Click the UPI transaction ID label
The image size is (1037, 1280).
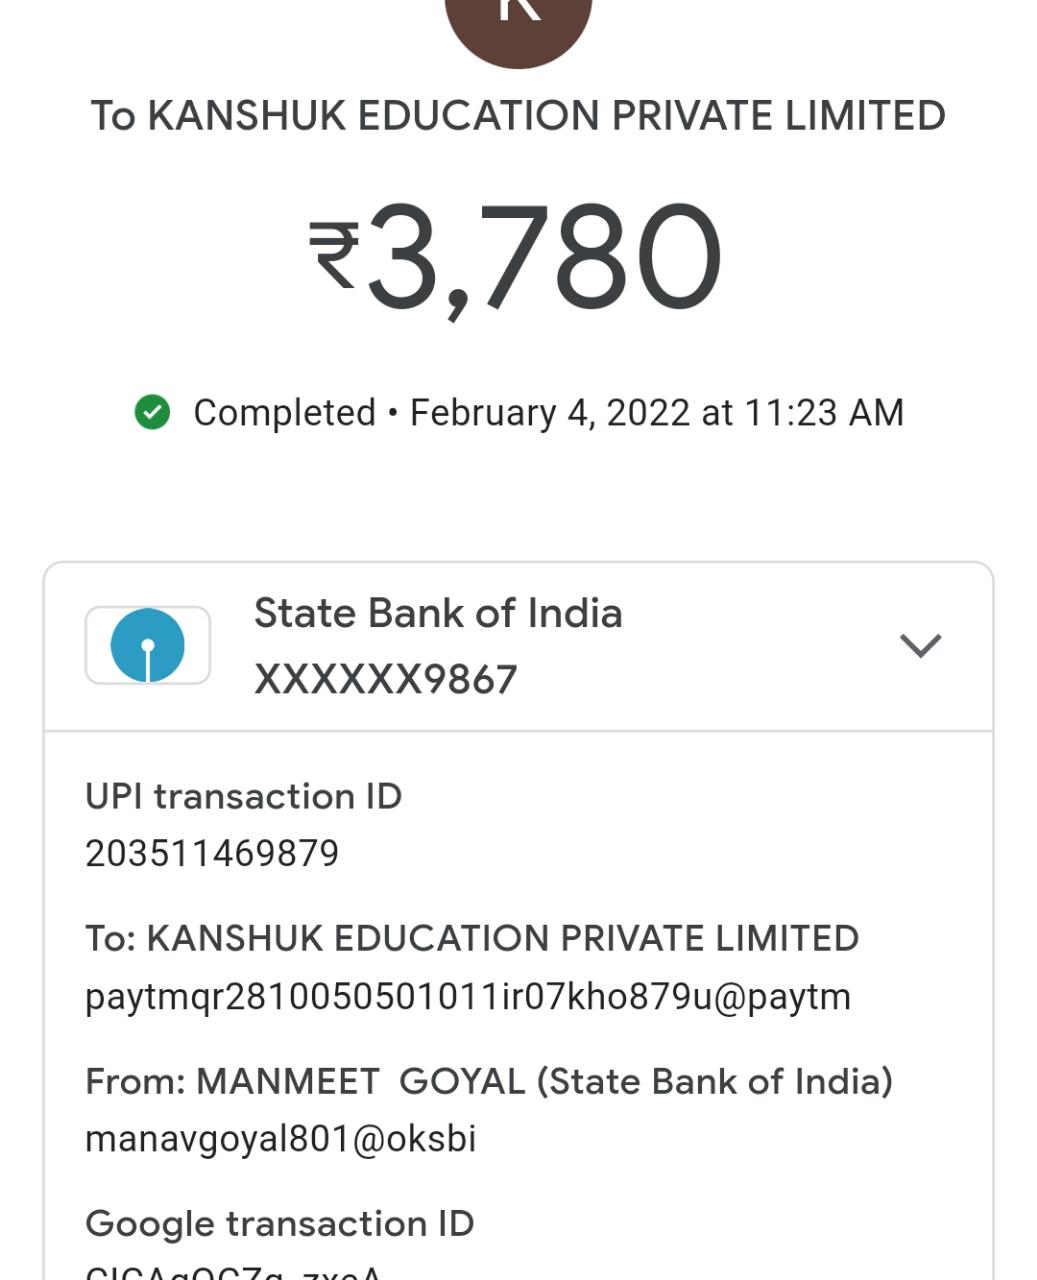coord(243,797)
